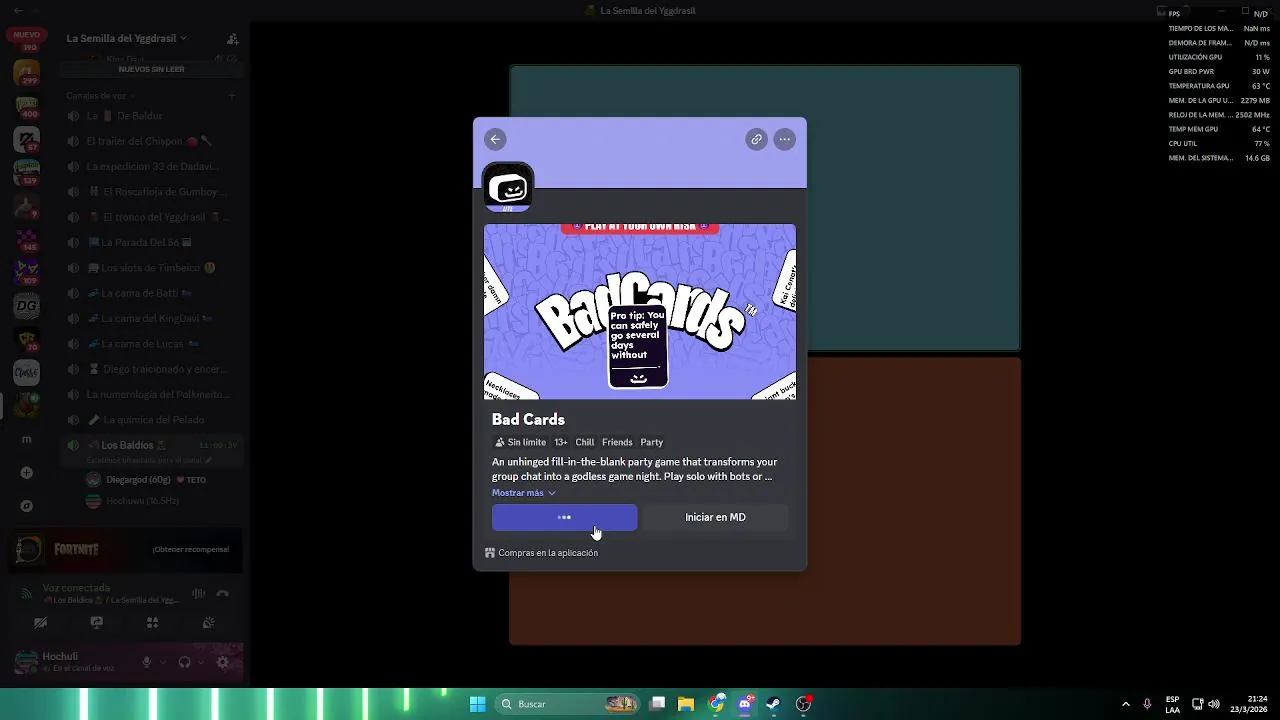Open server icon with 109 badge
Screen dimensions: 1280x720
[27, 273]
